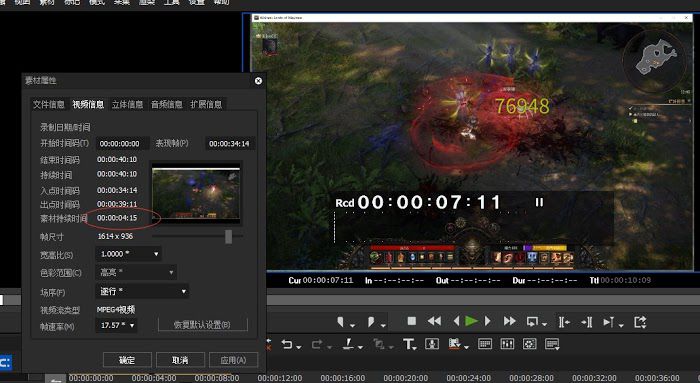700x383 pixels.
Task: Click the greyed overlapping-squares group icon
Action: (x=379, y=344)
